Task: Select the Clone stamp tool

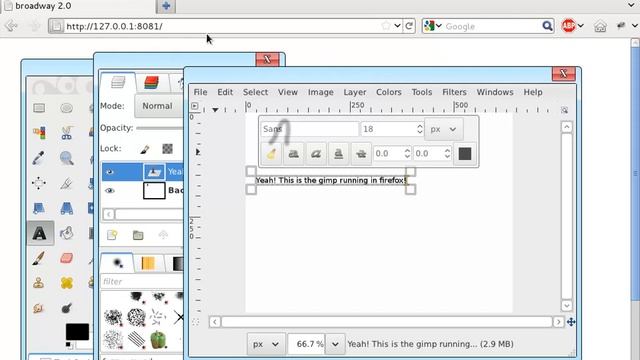Action: (x=39, y=283)
